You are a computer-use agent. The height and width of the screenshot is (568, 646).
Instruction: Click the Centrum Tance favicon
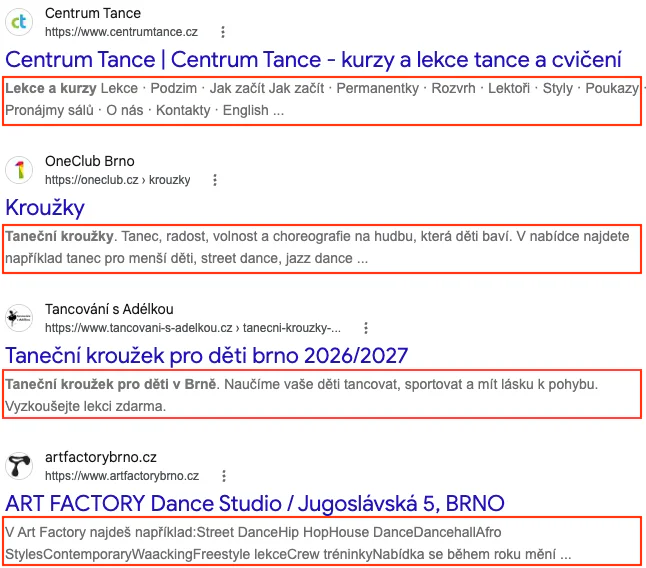point(19,22)
